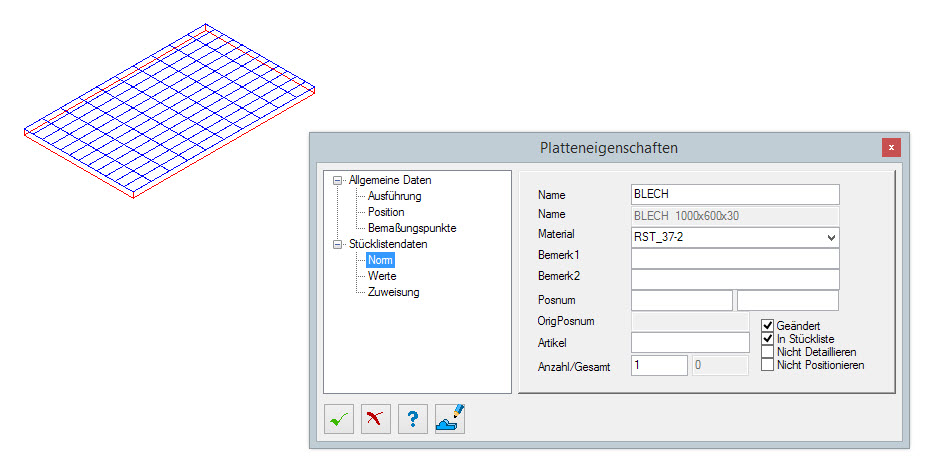Click the greyed OrigPosnum field
The width and height of the screenshot is (926, 464).
coord(690,321)
